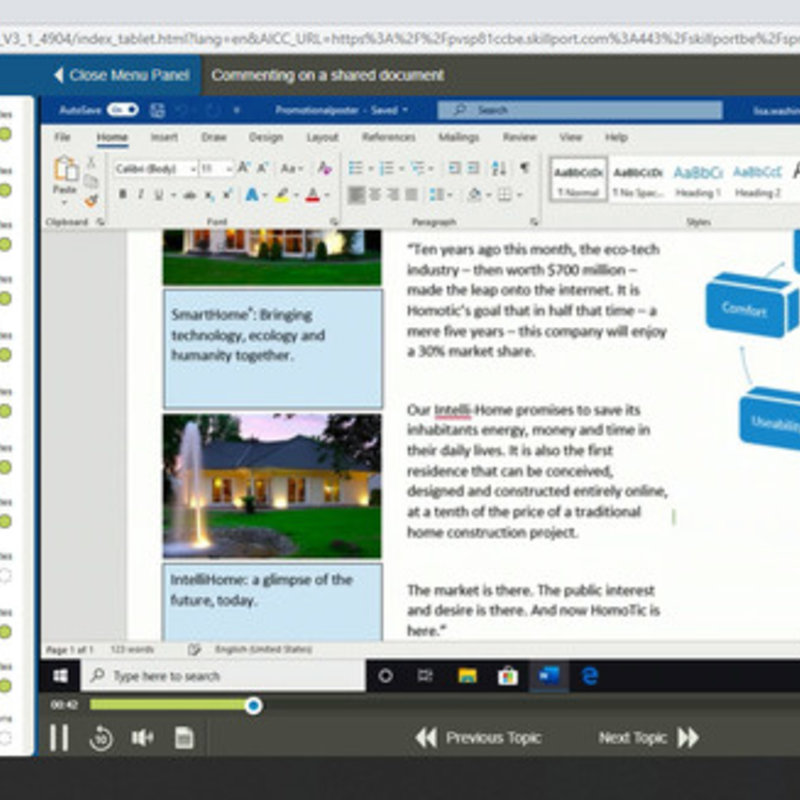Viewport: 800px width, 800px height.
Task: Open the File tab
Action: (62, 137)
